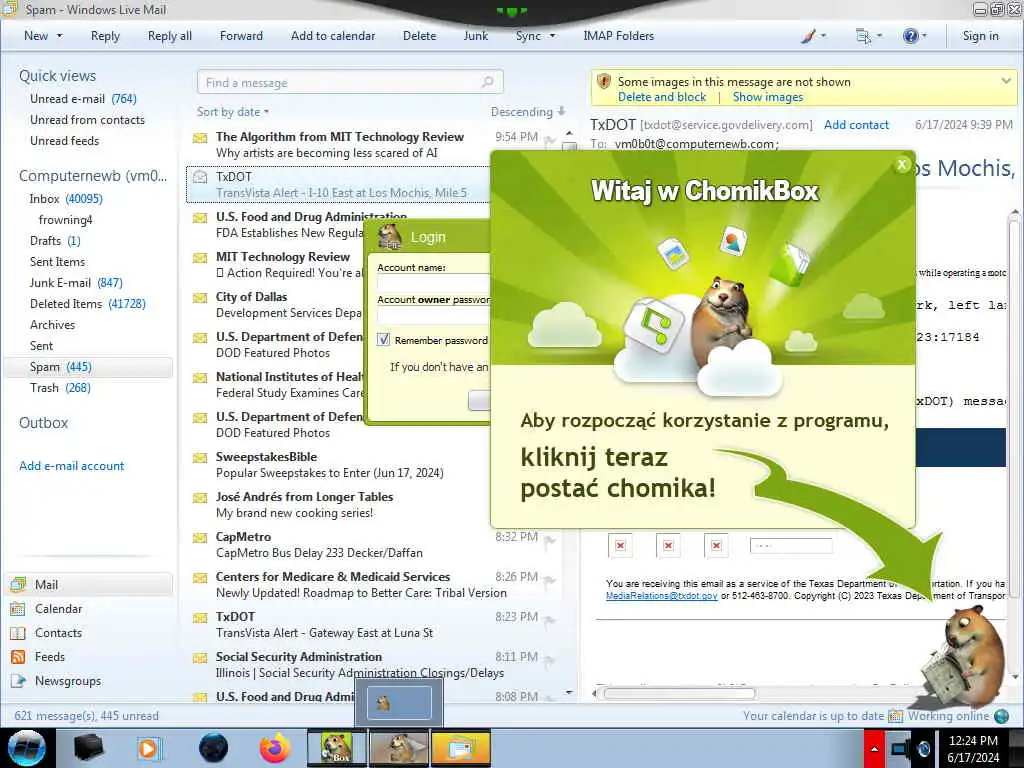Click Add e-mail account link
Viewport: 1024px width, 768px height.
(x=72, y=466)
